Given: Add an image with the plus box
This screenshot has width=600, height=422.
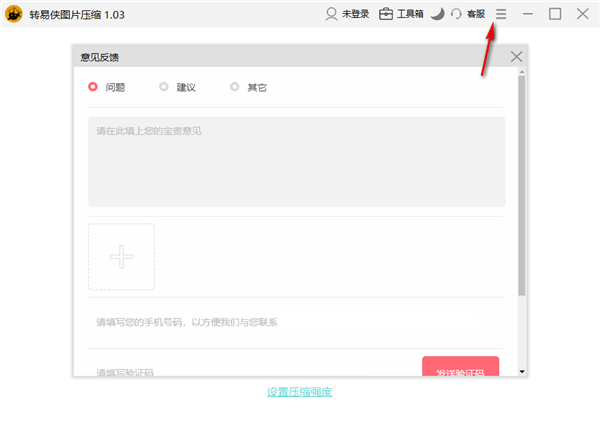Looking at the screenshot, I should pos(122,257).
